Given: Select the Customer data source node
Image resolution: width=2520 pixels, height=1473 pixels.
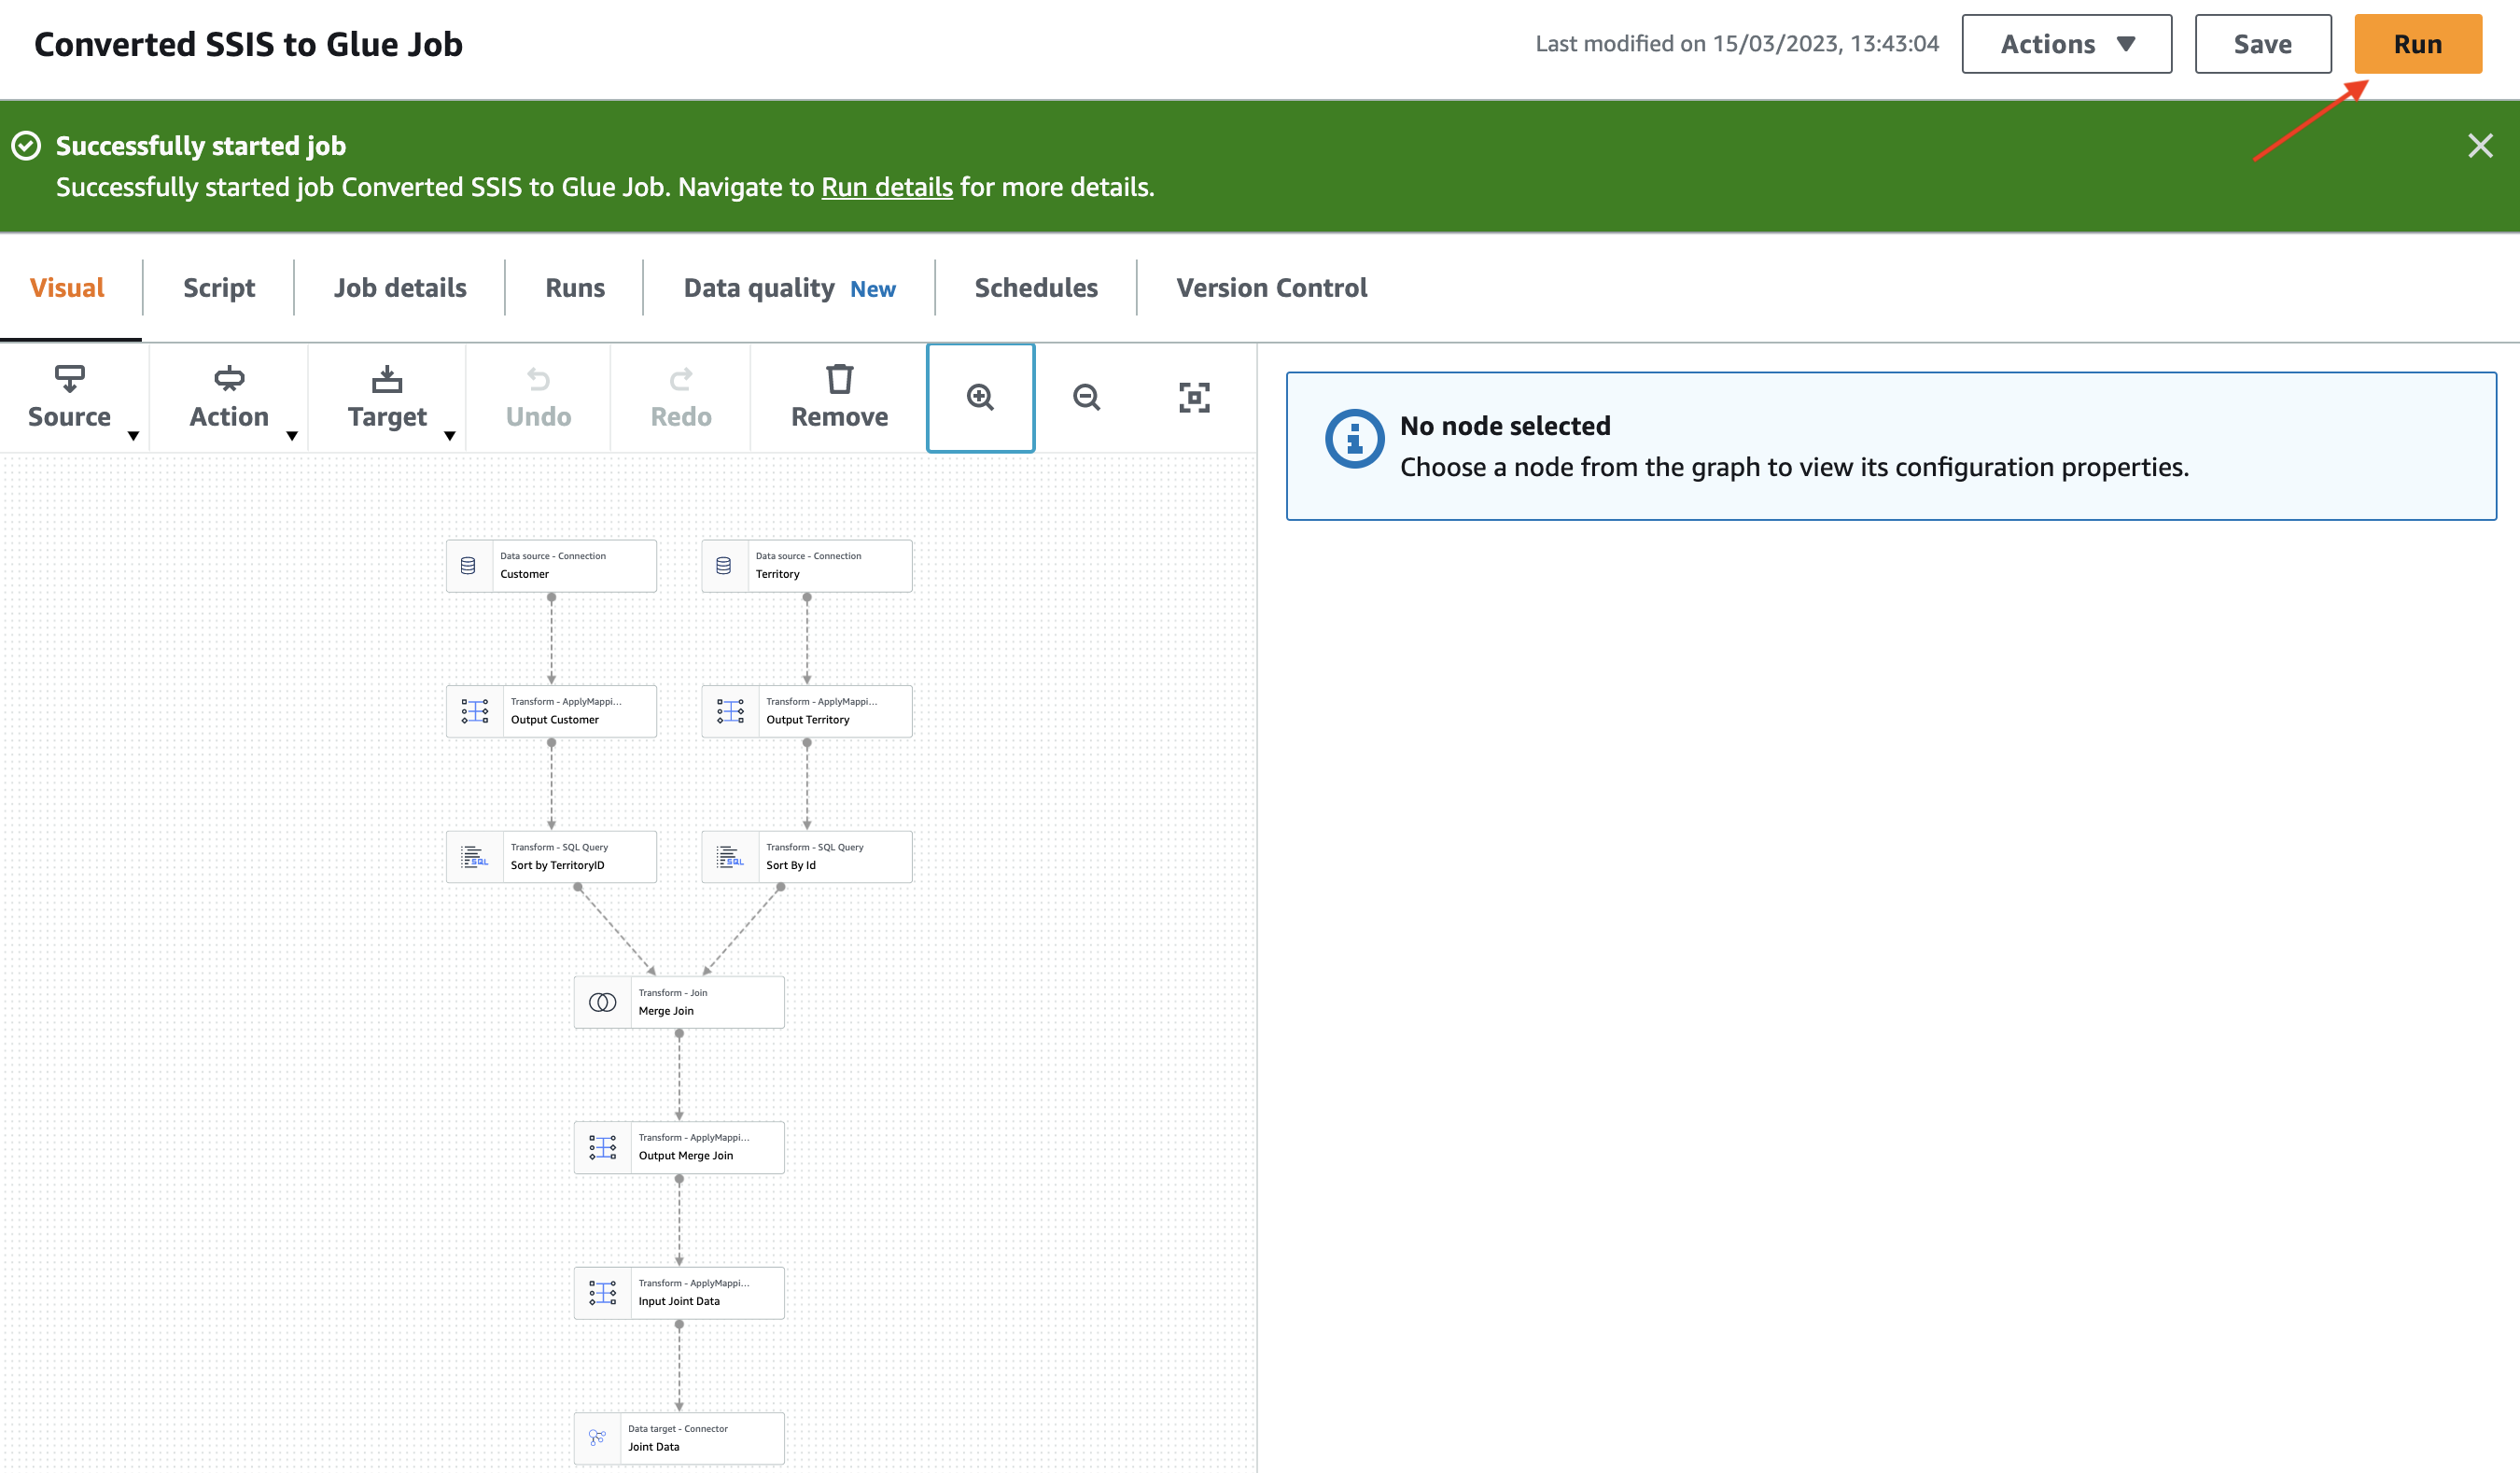Looking at the screenshot, I should pyautogui.click(x=551, y=565).
